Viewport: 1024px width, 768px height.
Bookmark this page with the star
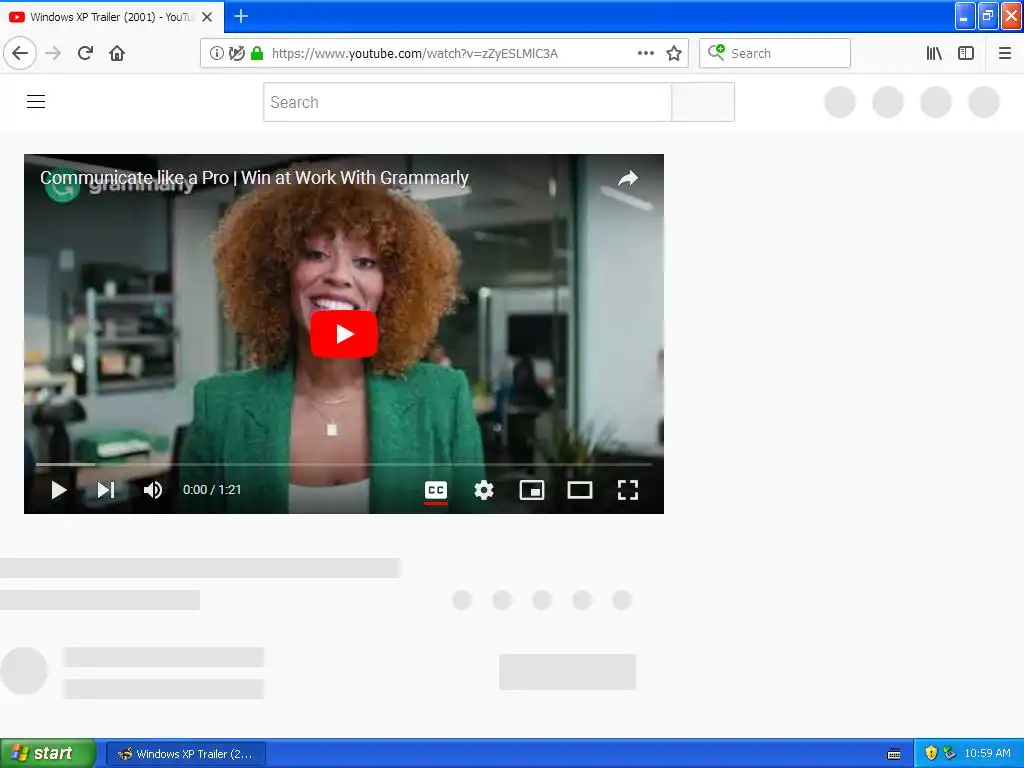(674, 53)
